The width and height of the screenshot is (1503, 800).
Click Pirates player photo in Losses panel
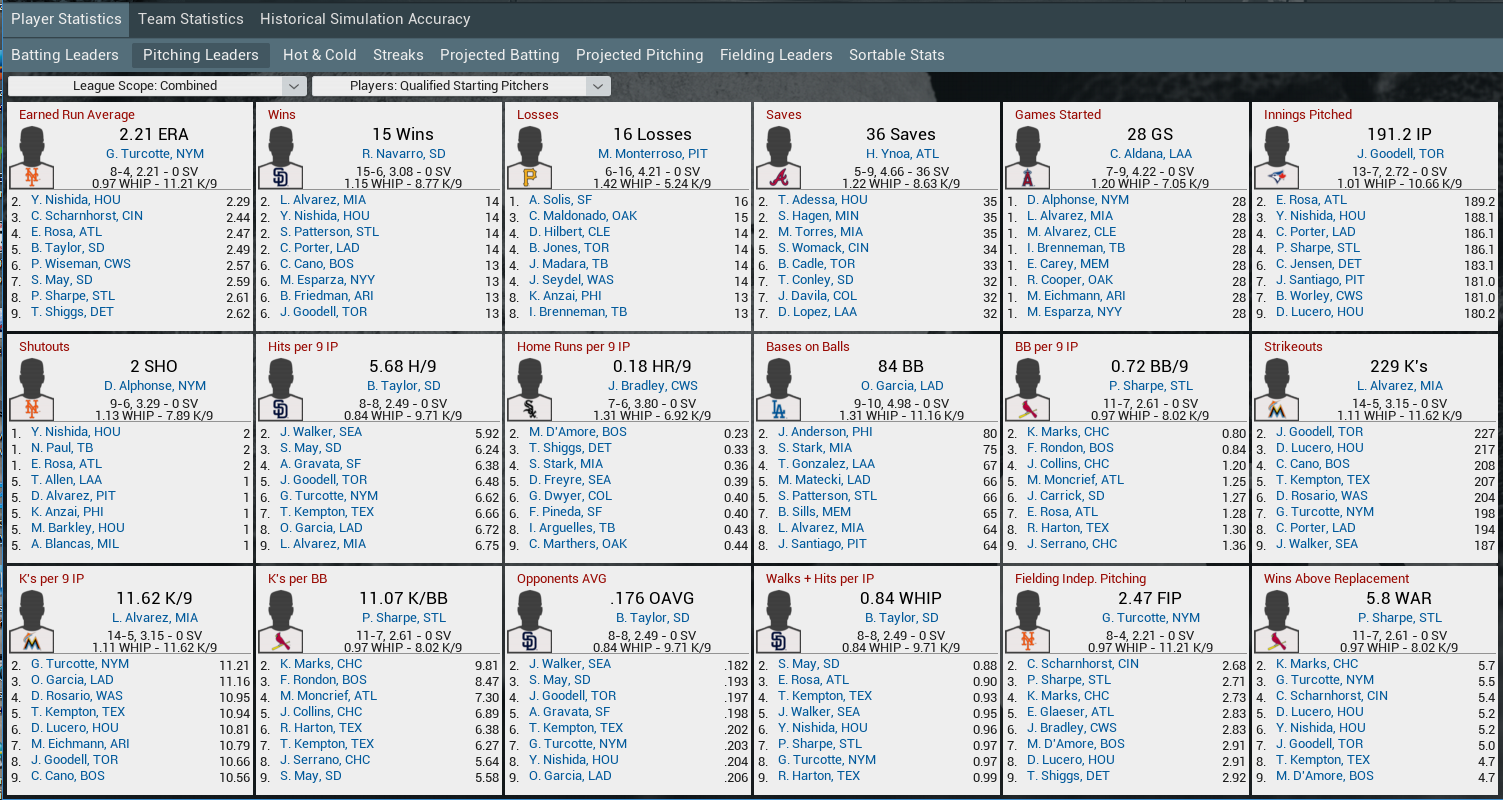529,158
